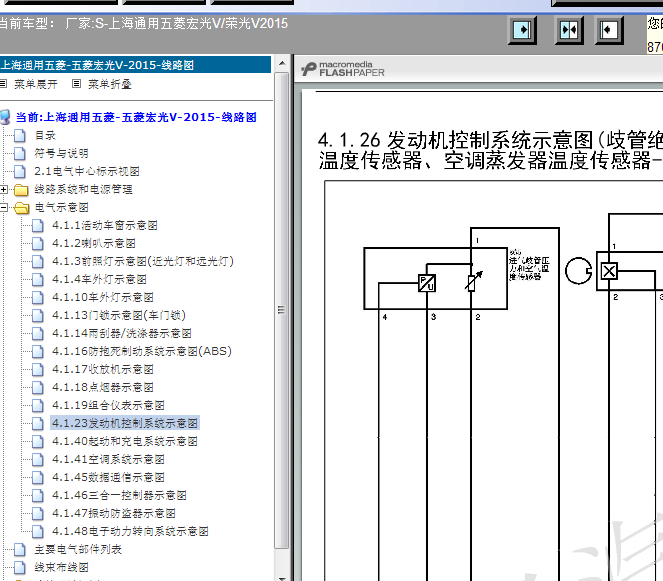
Task: Click the left-arrow panel layout button
Action: coord(609,30)
